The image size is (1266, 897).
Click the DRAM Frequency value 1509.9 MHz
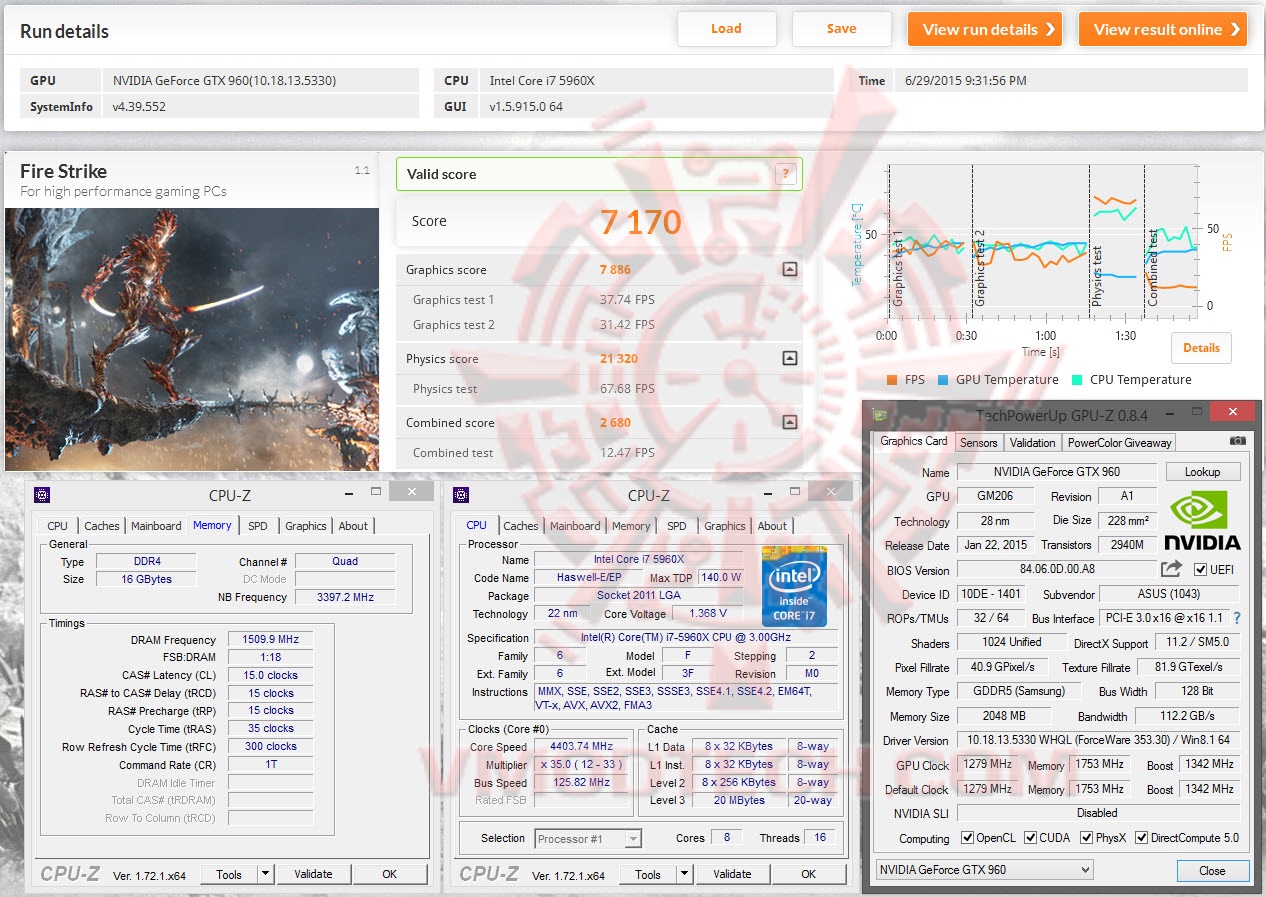click(270, 640)
